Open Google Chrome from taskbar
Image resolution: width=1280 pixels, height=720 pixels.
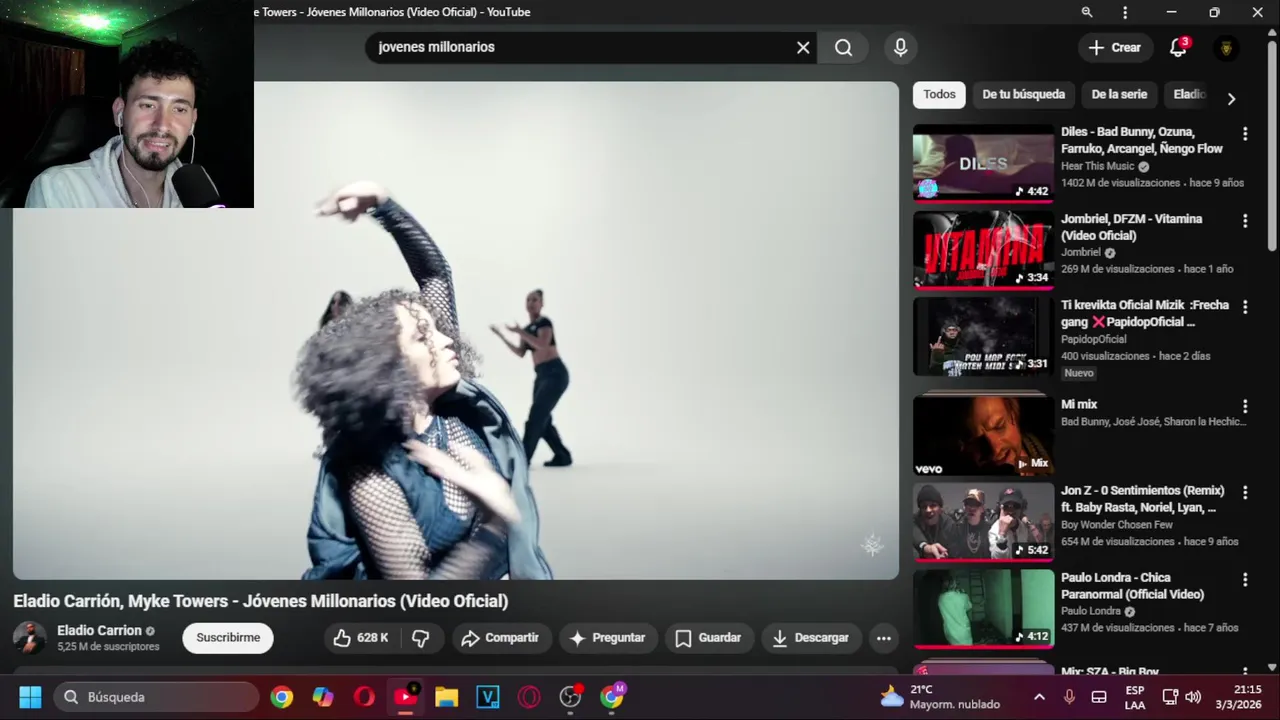pos(282,697)
